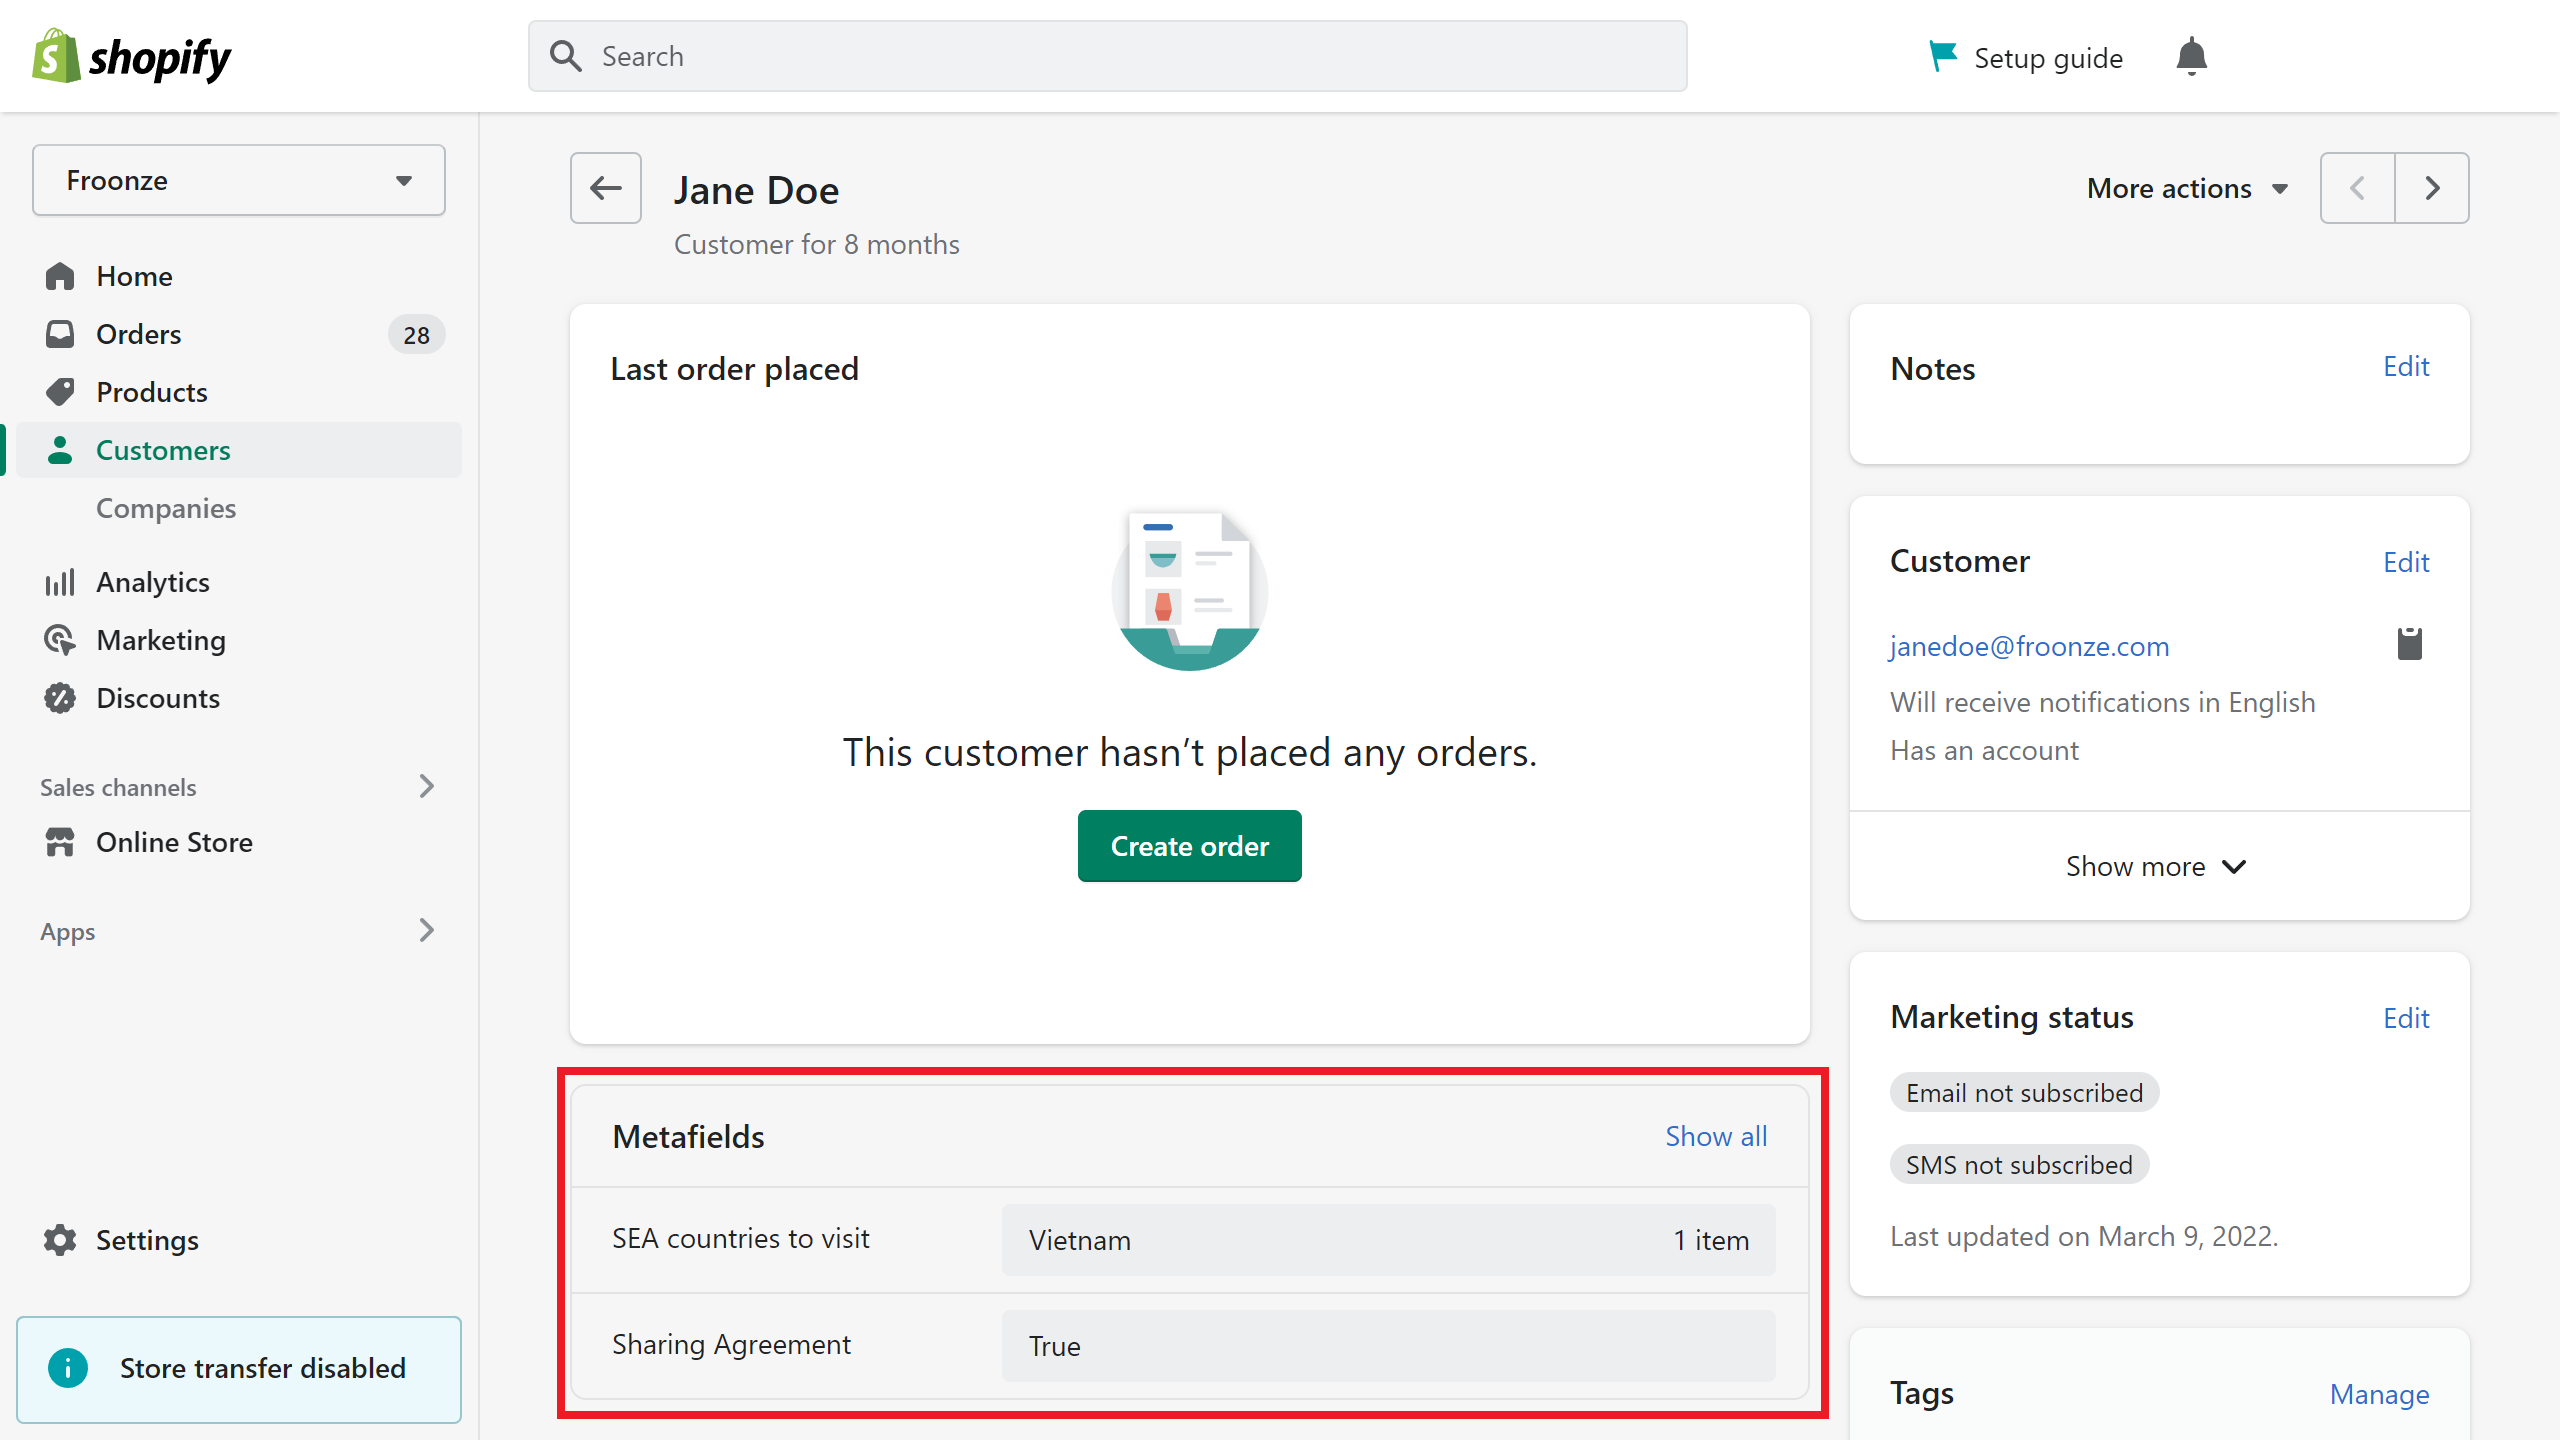The height and width of the screenshot is (1440, 2560).
Task: Open the notifications bell
Action: [2191, 56]
